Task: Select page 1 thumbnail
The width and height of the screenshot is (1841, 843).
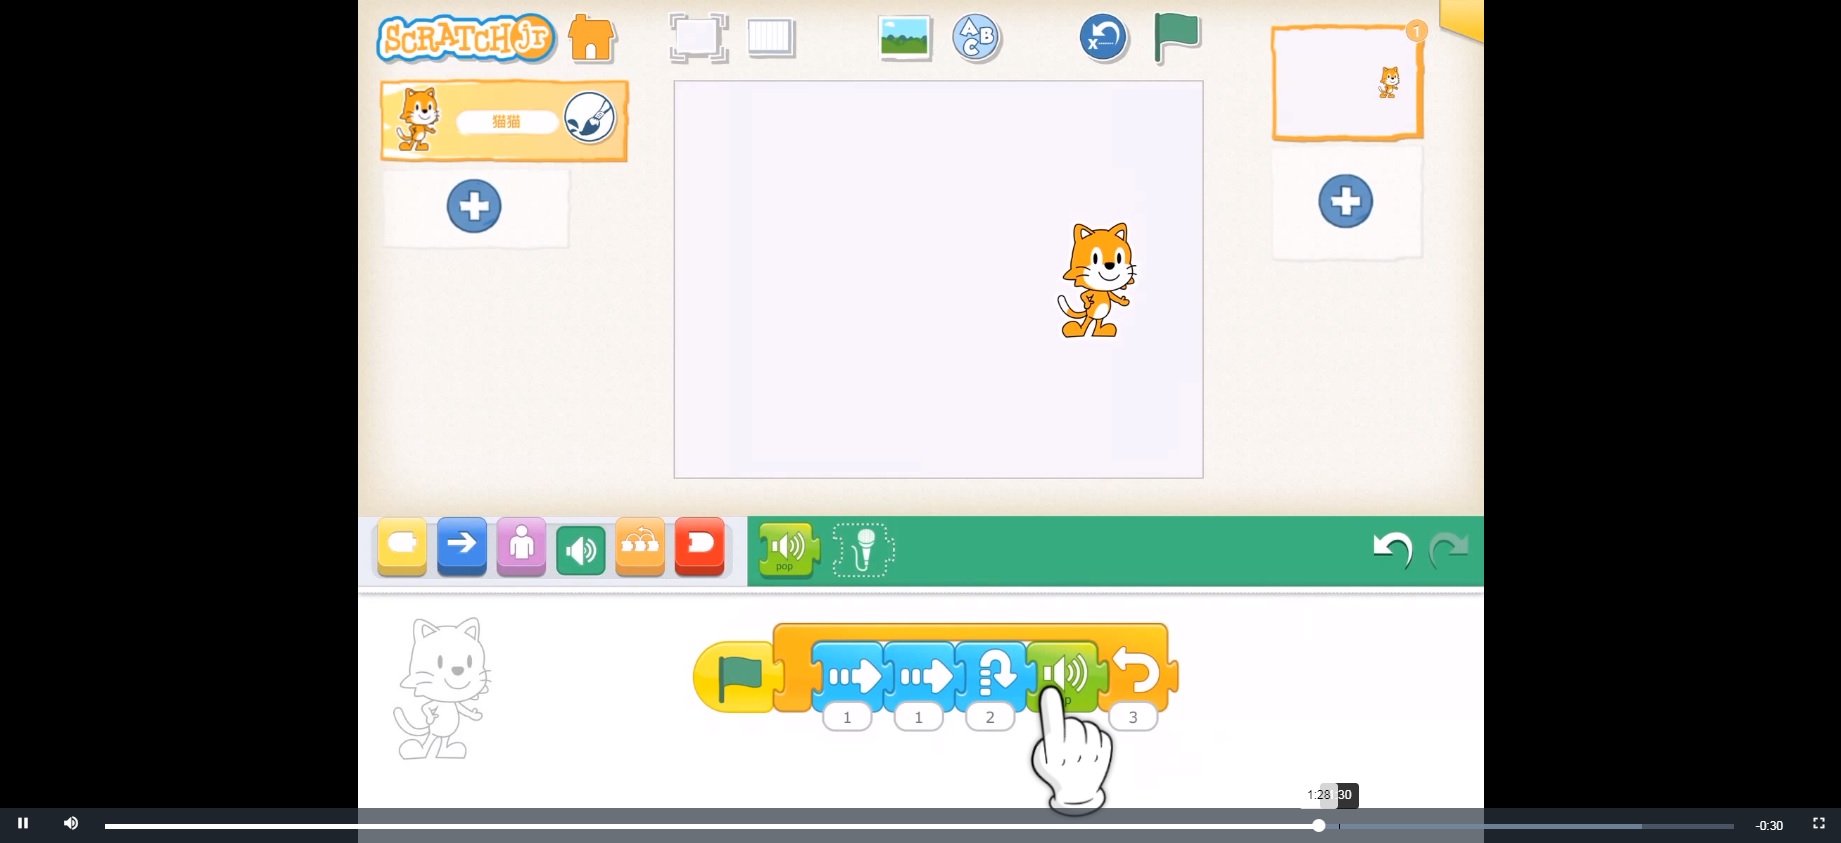Action: pyautogui.click(x=1348, y=83)
